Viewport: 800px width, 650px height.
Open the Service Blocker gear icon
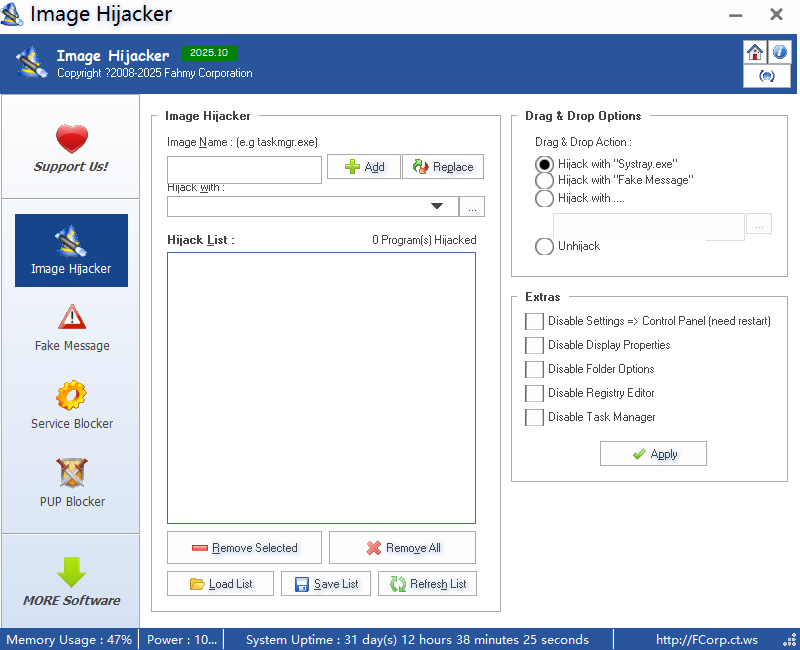(70, 396)
